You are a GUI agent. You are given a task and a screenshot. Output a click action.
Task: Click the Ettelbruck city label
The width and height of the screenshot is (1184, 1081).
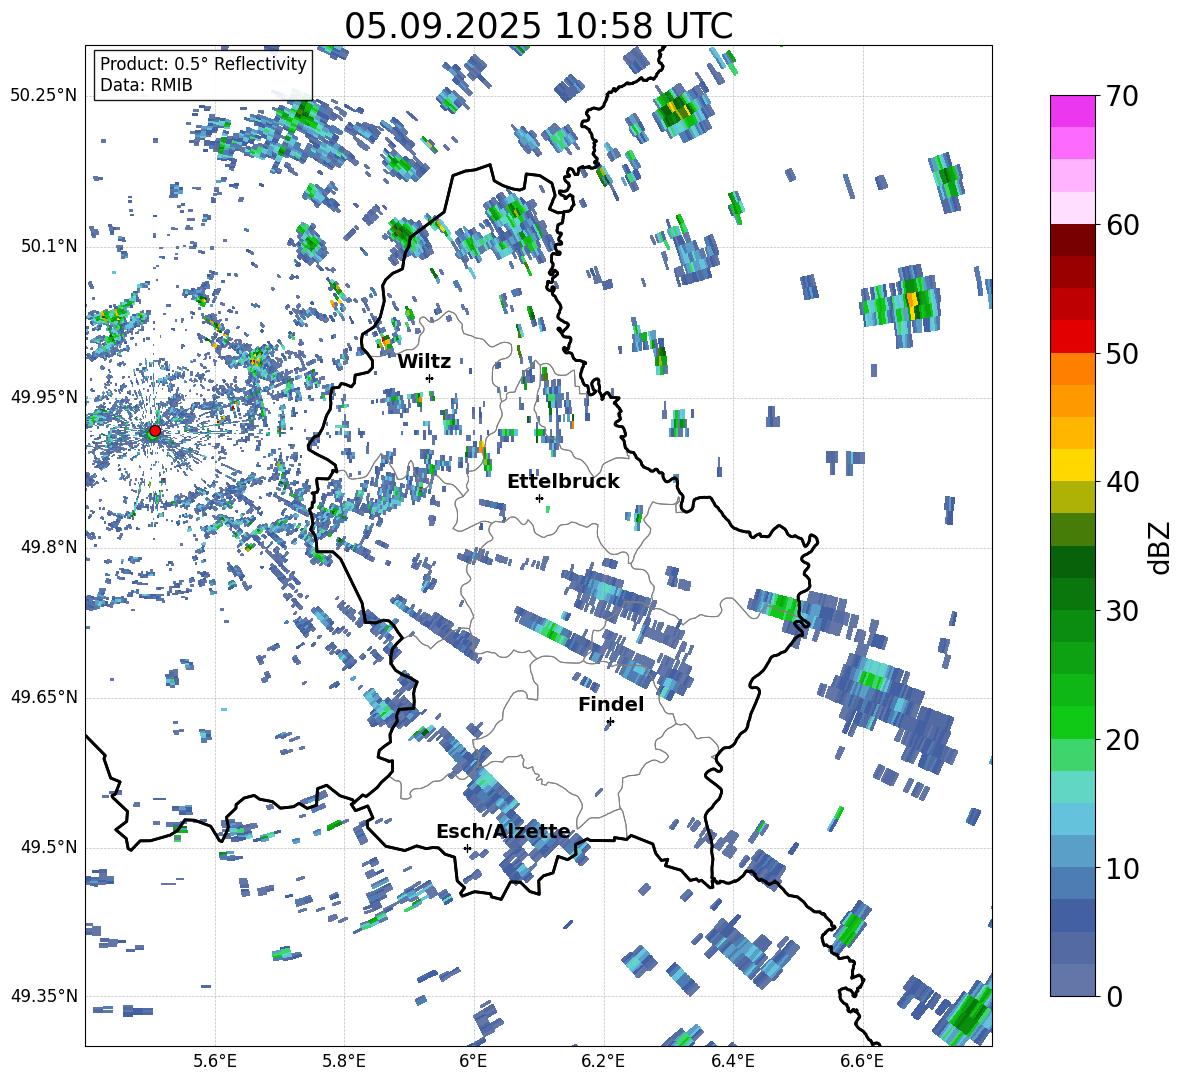click(563, 482)
